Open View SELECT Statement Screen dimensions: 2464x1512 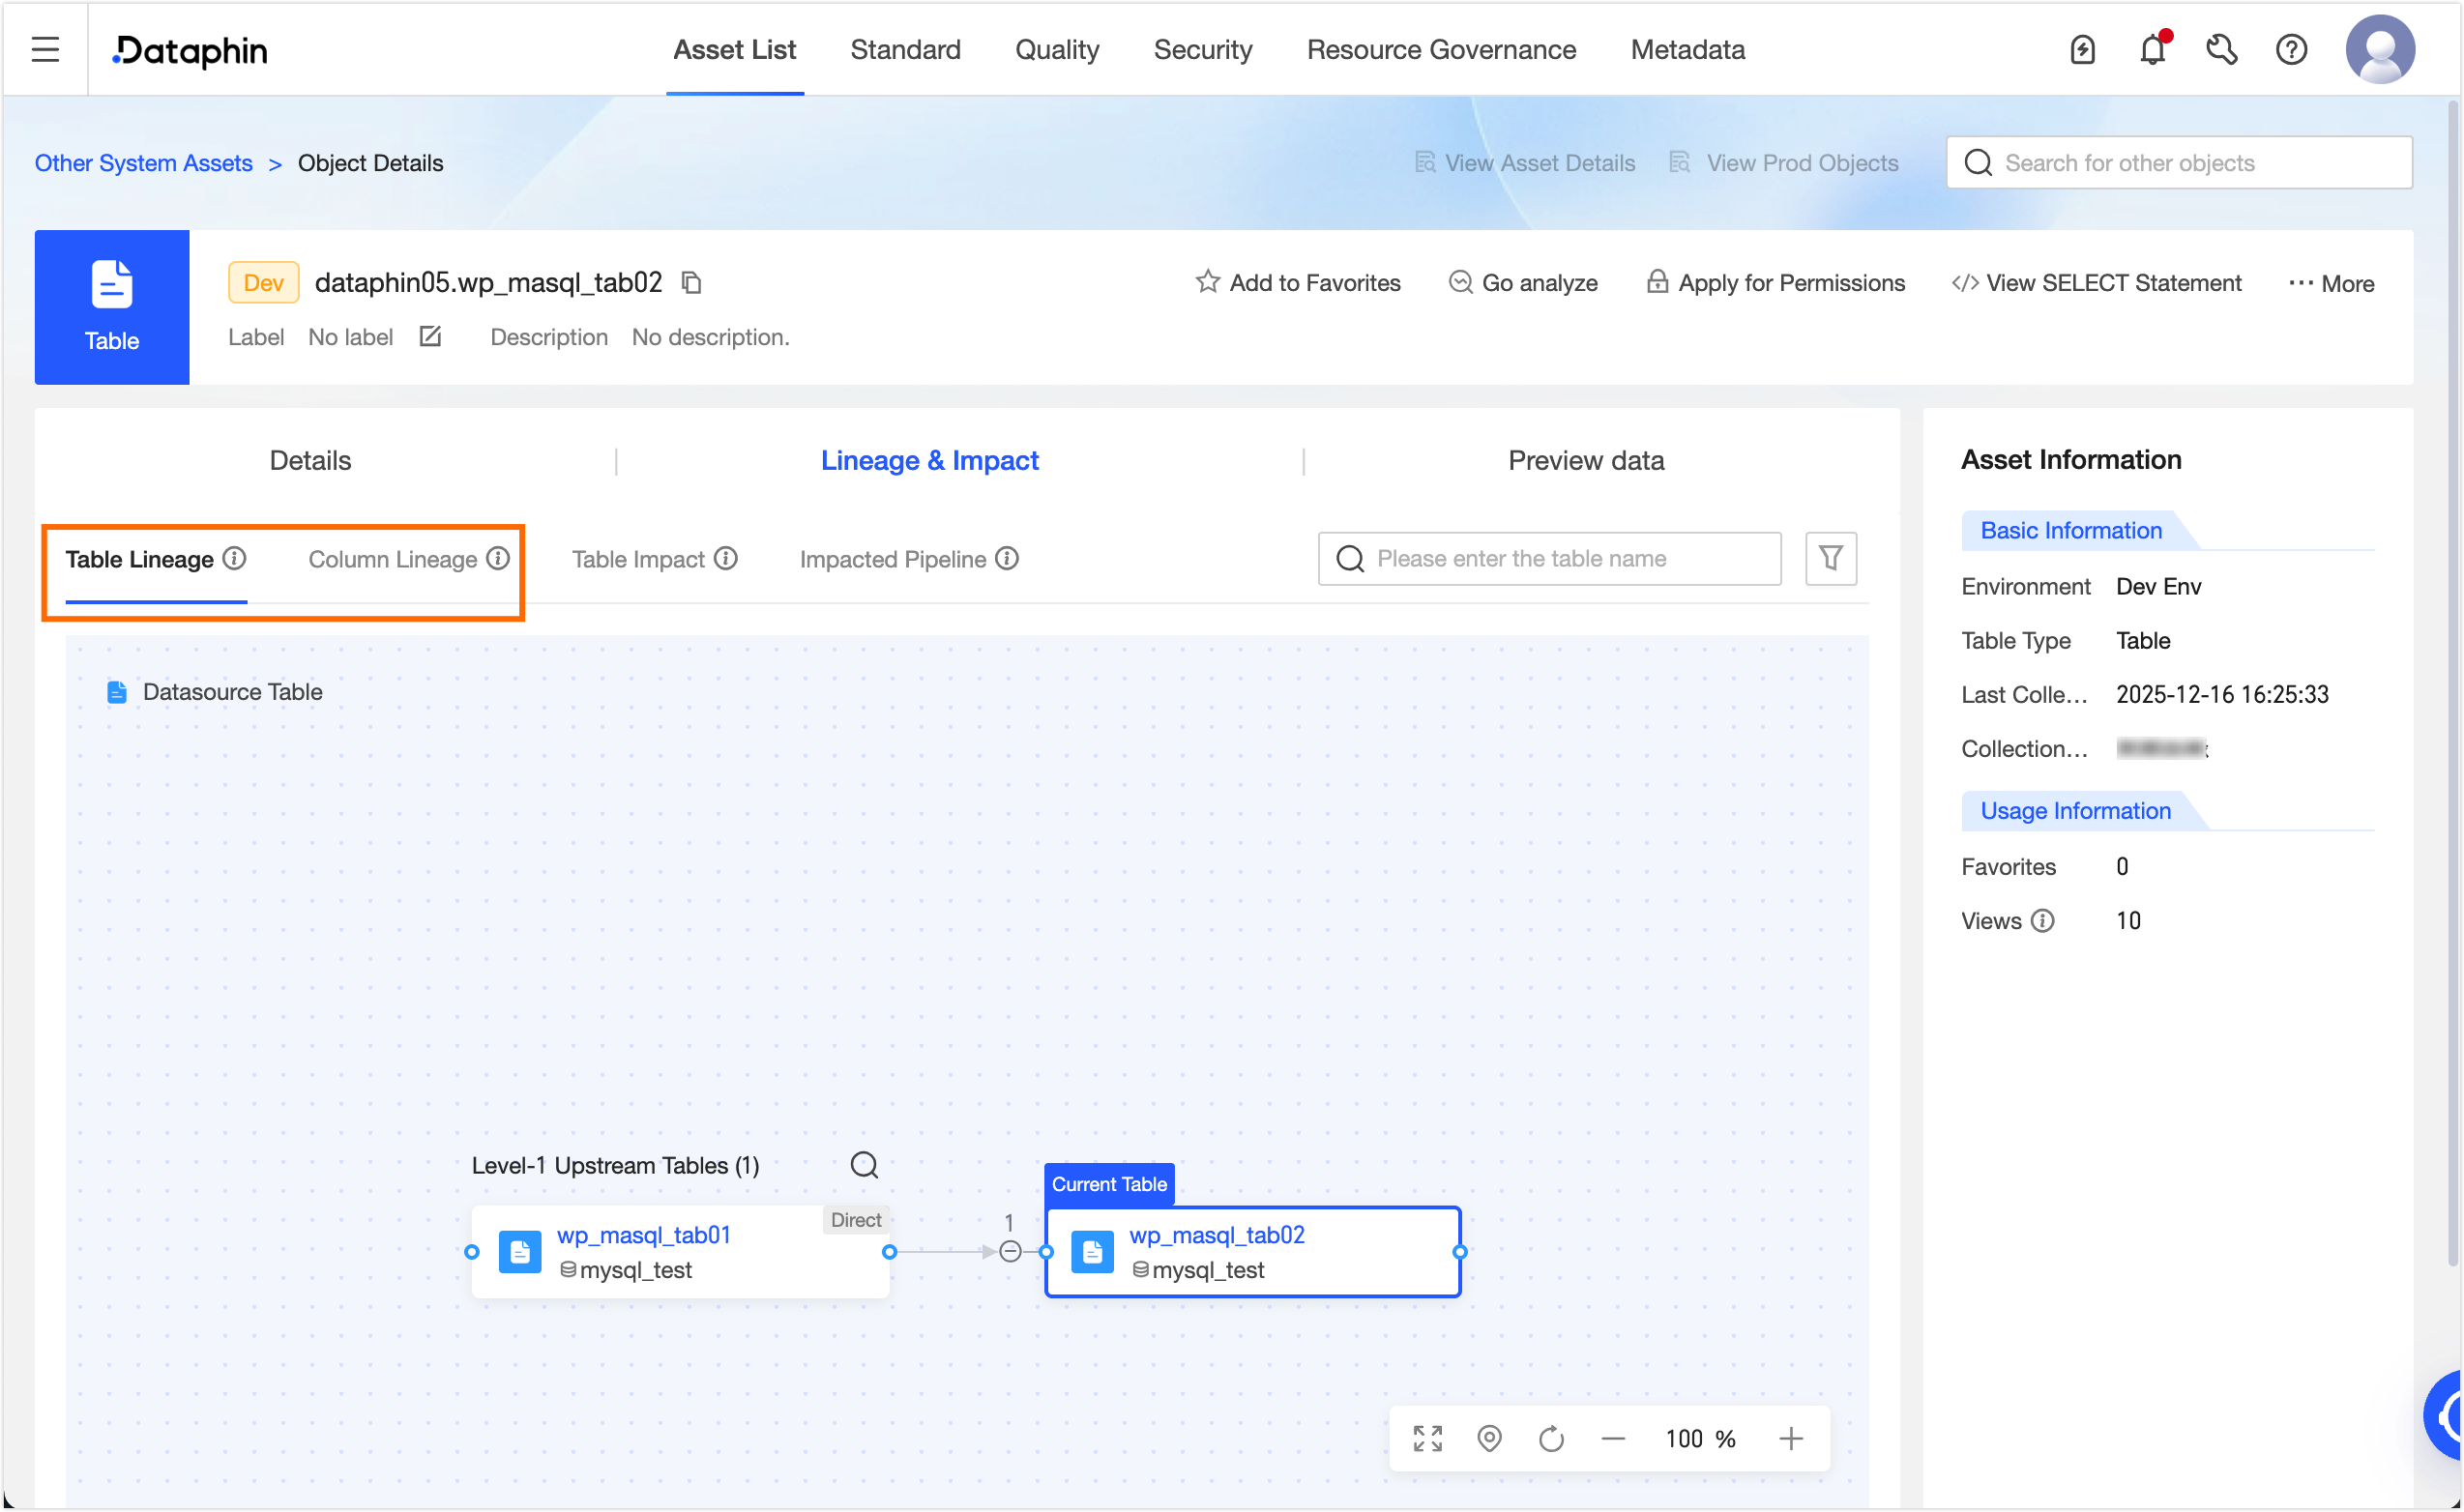point(2096,283)
